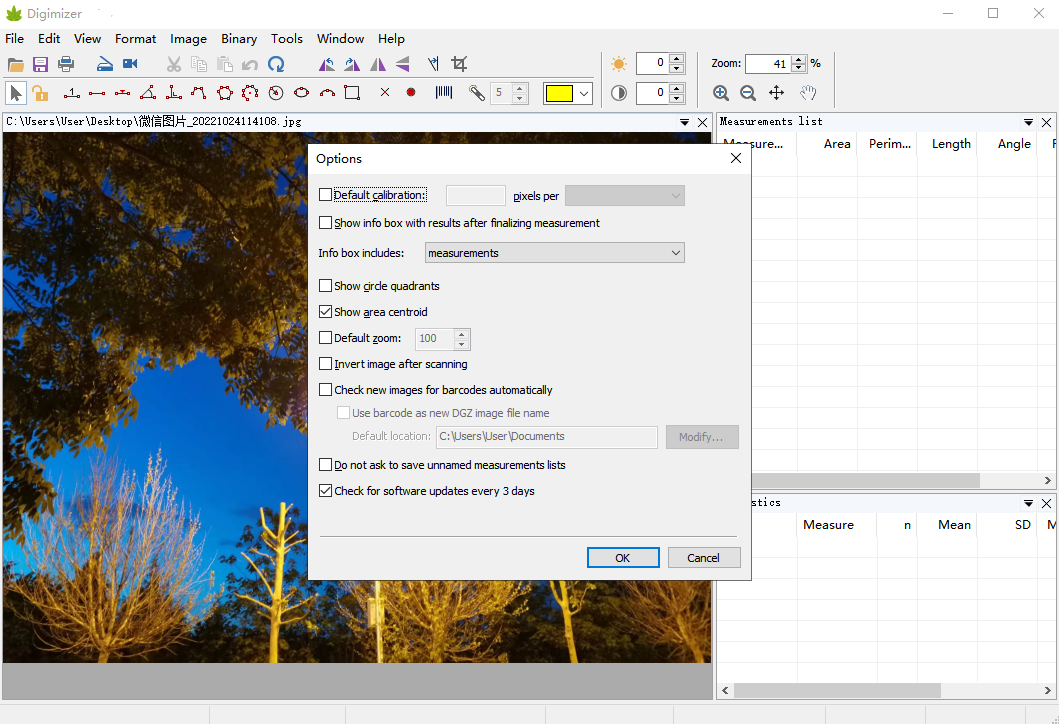Enable Show circle quadrants checkbox
This screenshot has width=1059, height=724.
pos(326,286)
